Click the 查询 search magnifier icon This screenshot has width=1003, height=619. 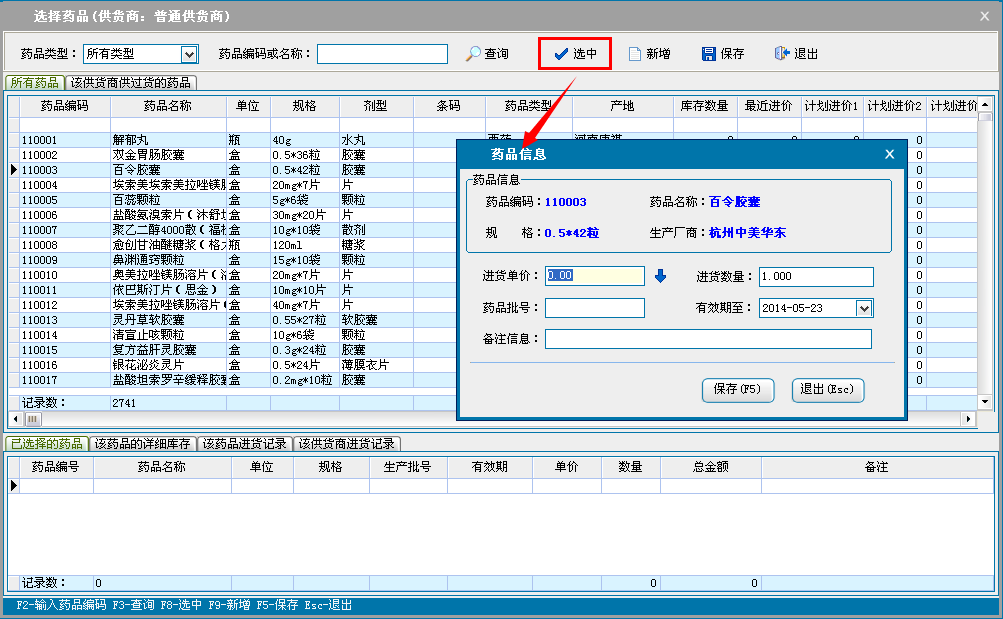(474, 54)
